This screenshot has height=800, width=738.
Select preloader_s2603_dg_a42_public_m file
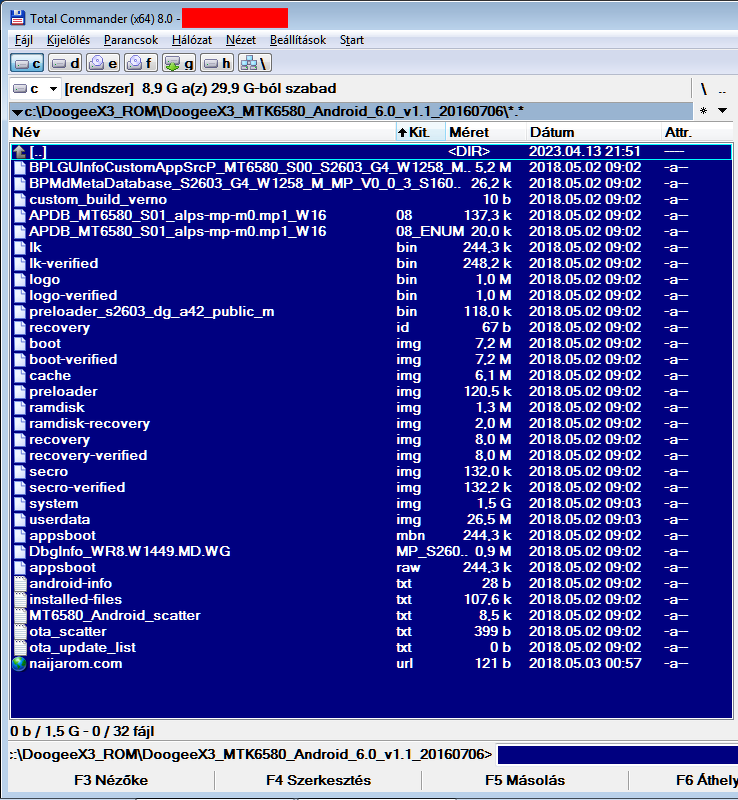pos(372,311)
